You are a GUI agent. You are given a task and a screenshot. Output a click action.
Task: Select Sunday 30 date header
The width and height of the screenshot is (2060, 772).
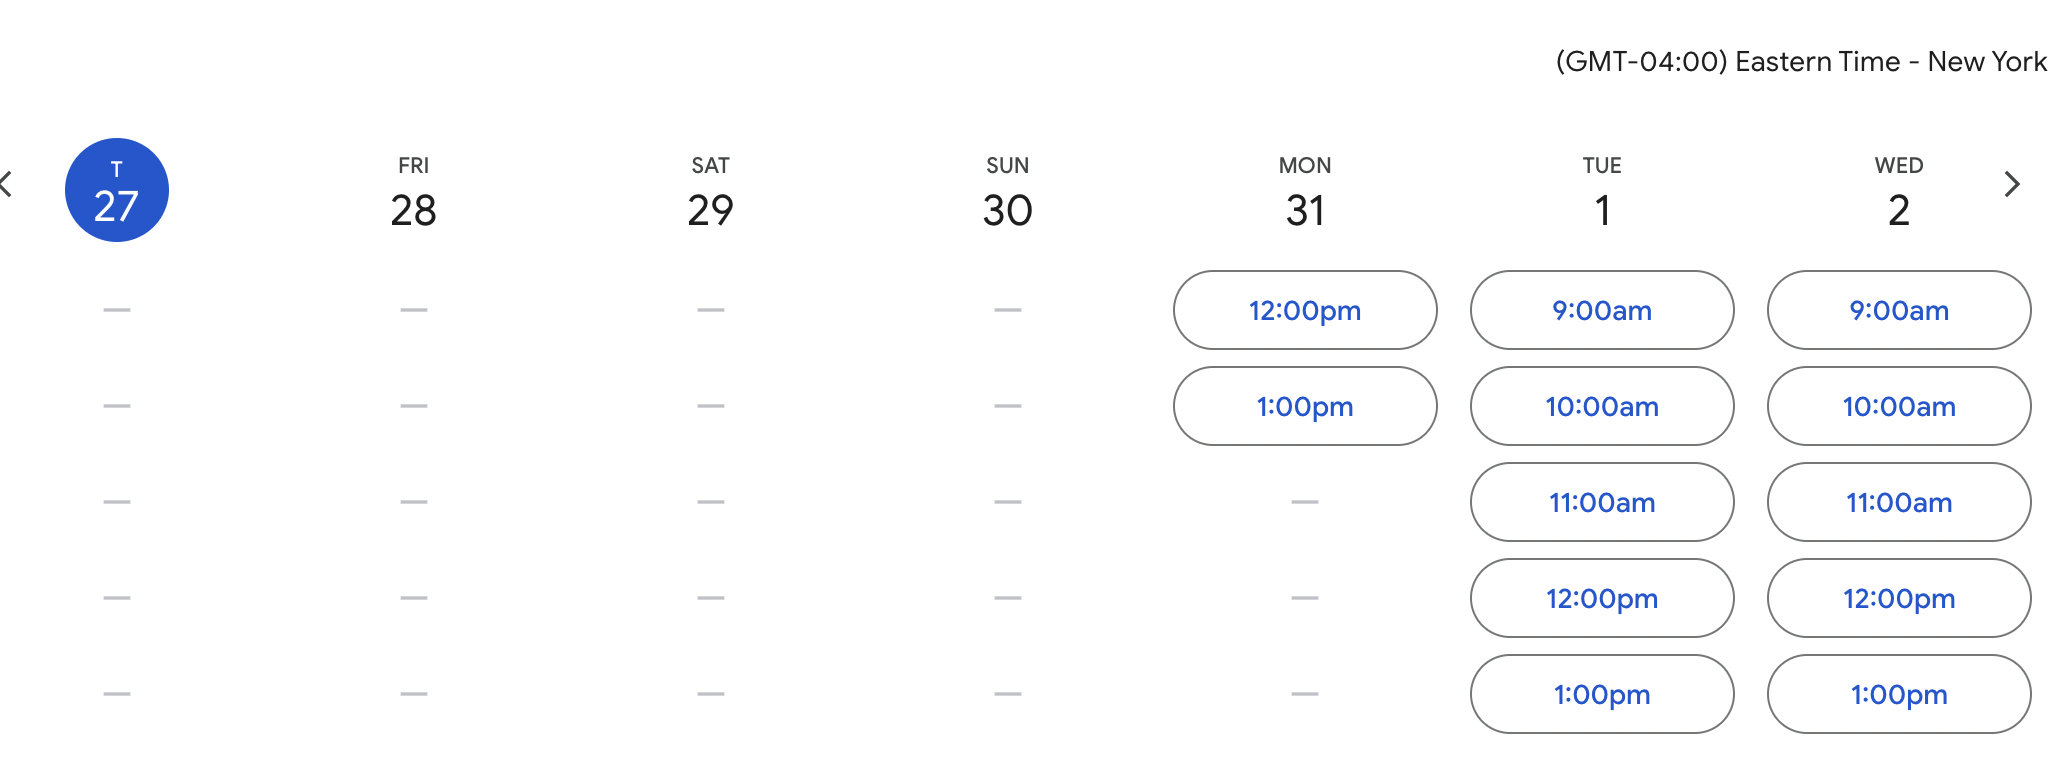[x=1008, y=192]
